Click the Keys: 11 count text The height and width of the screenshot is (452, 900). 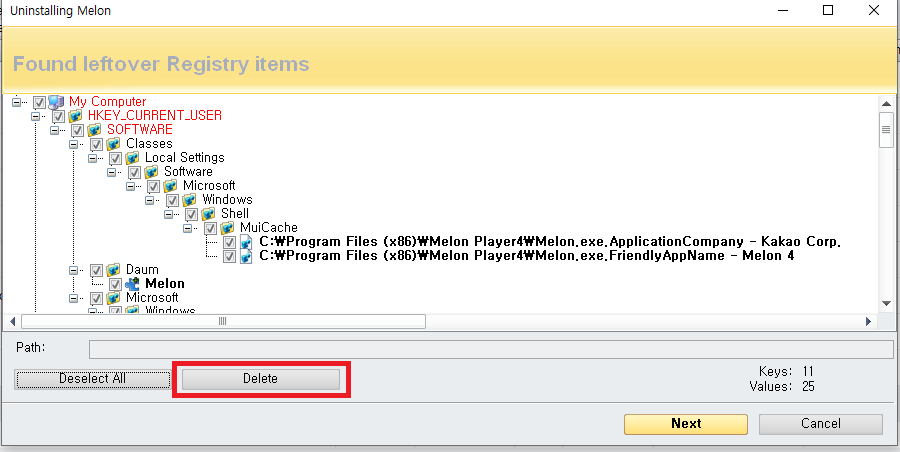click(x=786, y=372)
